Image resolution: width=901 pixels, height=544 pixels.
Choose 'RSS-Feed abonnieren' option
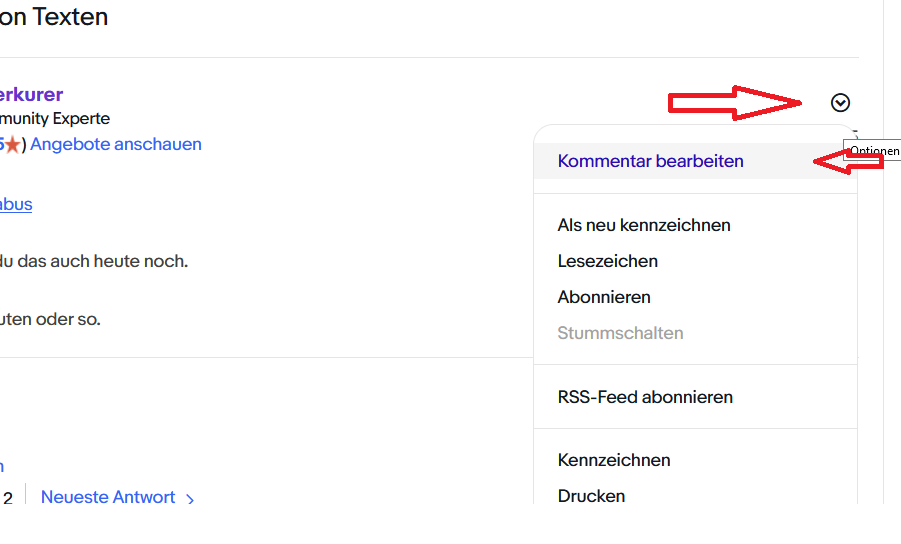pos(645,397)
